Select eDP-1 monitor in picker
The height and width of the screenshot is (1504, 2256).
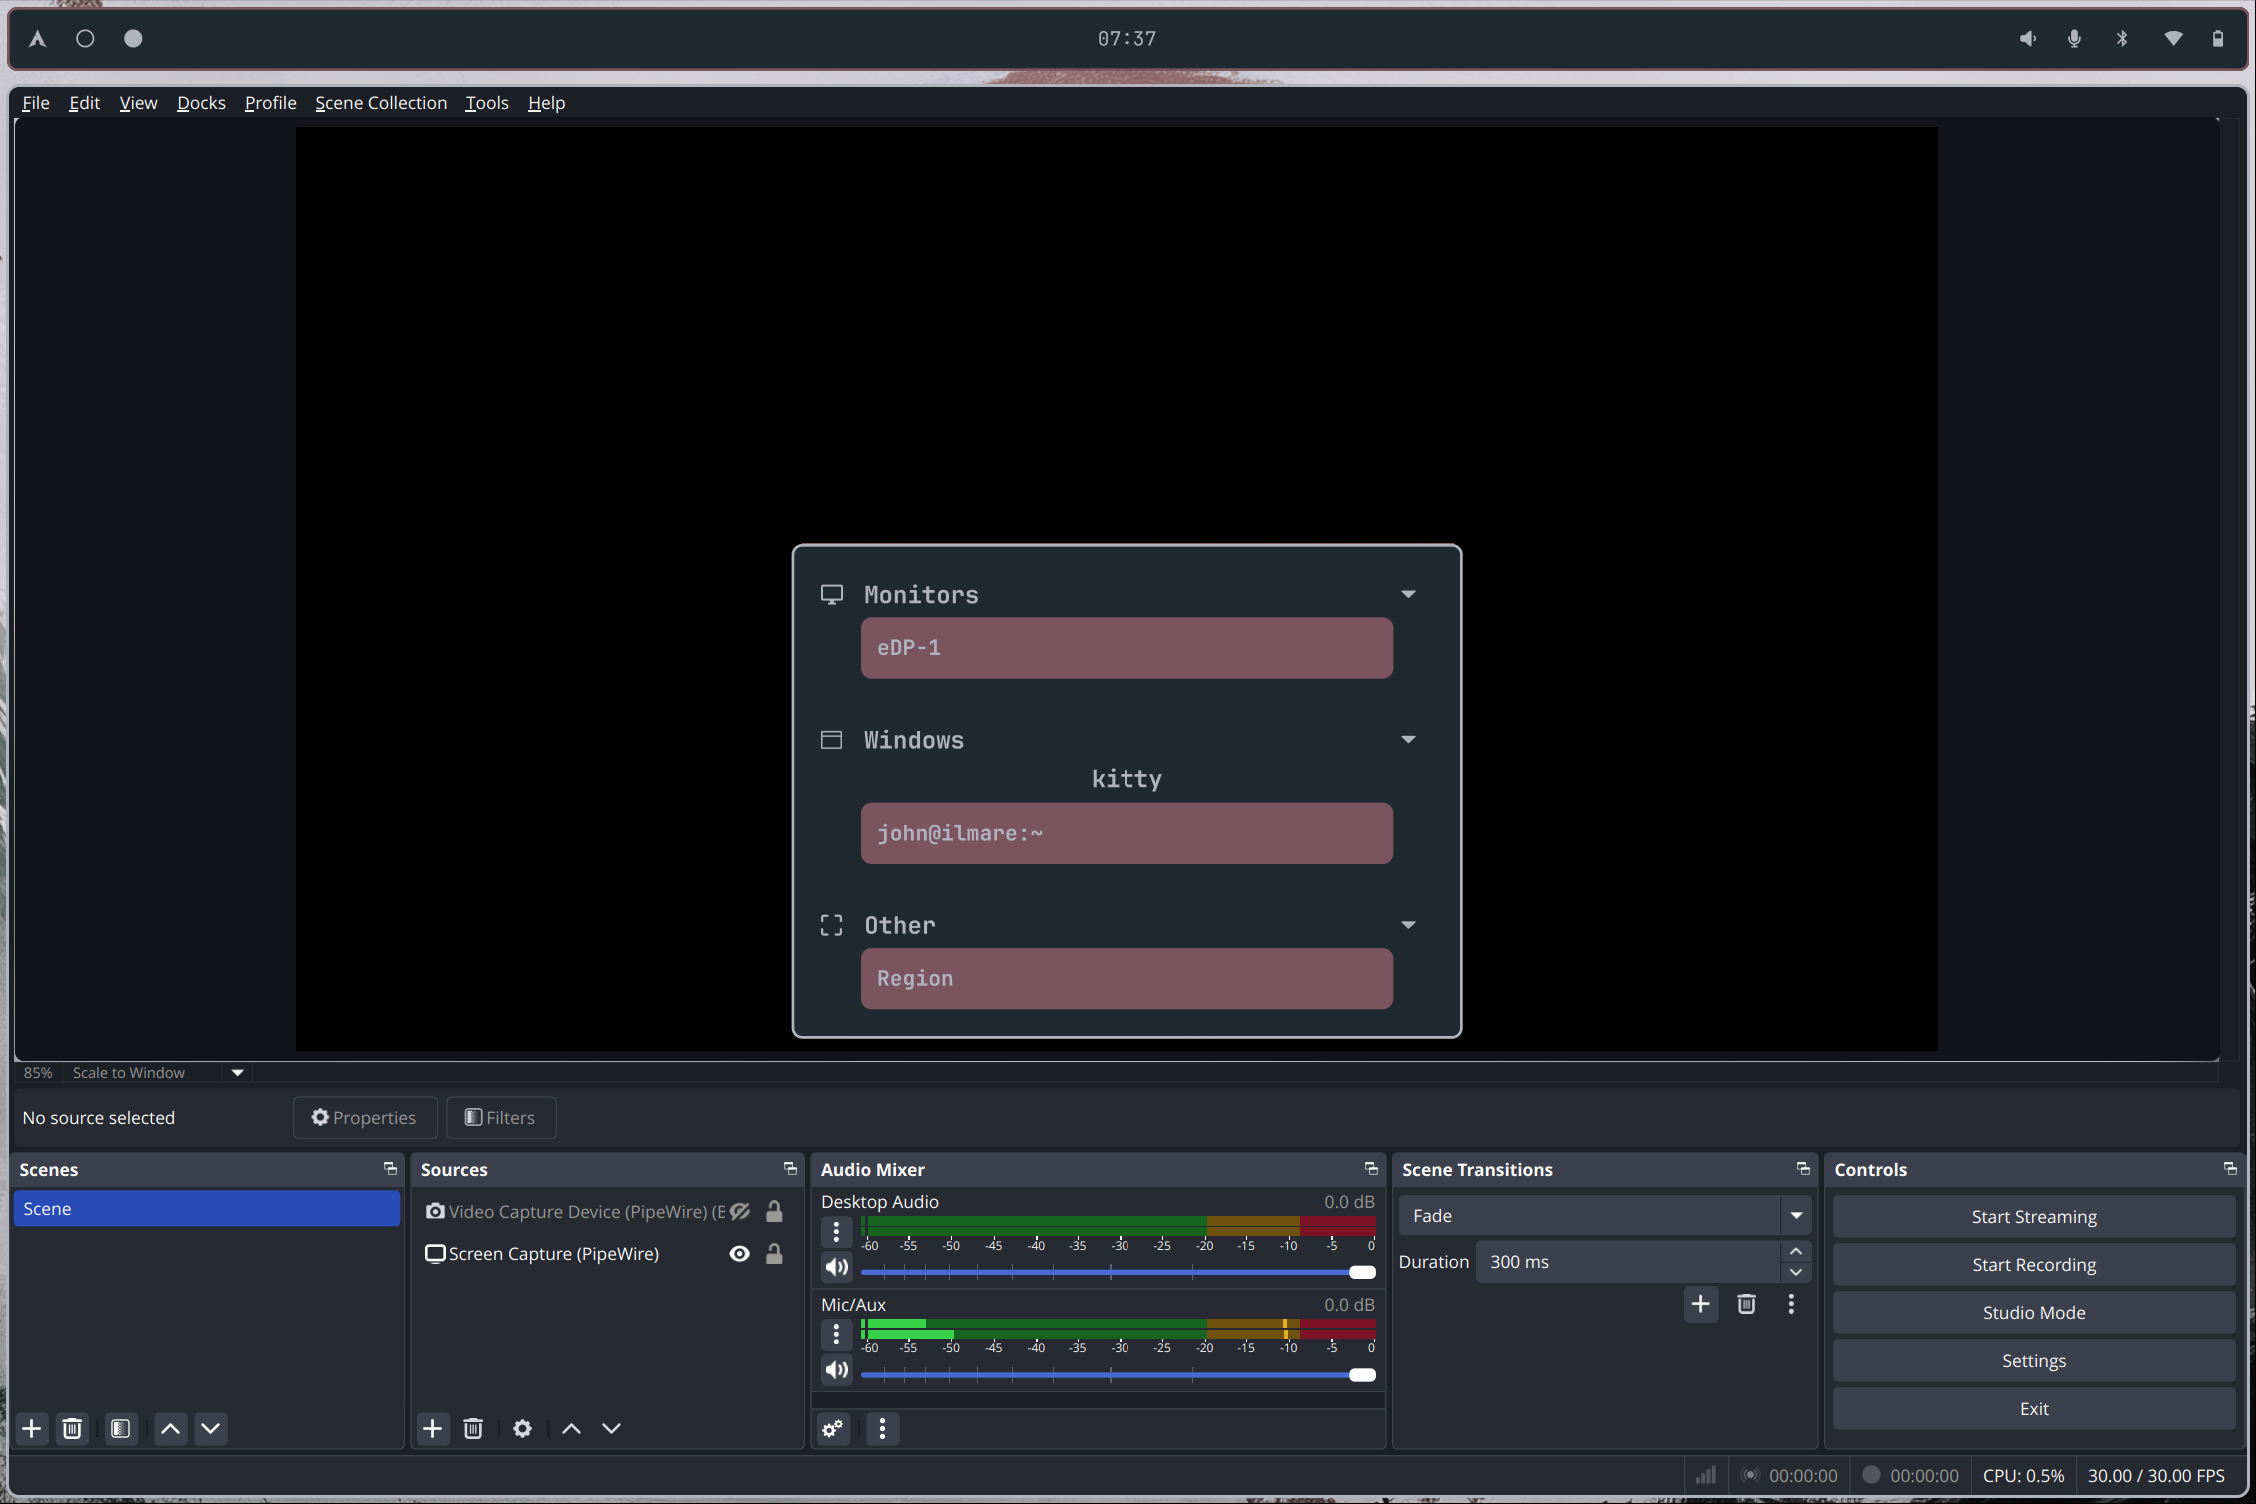point(1127,648)
